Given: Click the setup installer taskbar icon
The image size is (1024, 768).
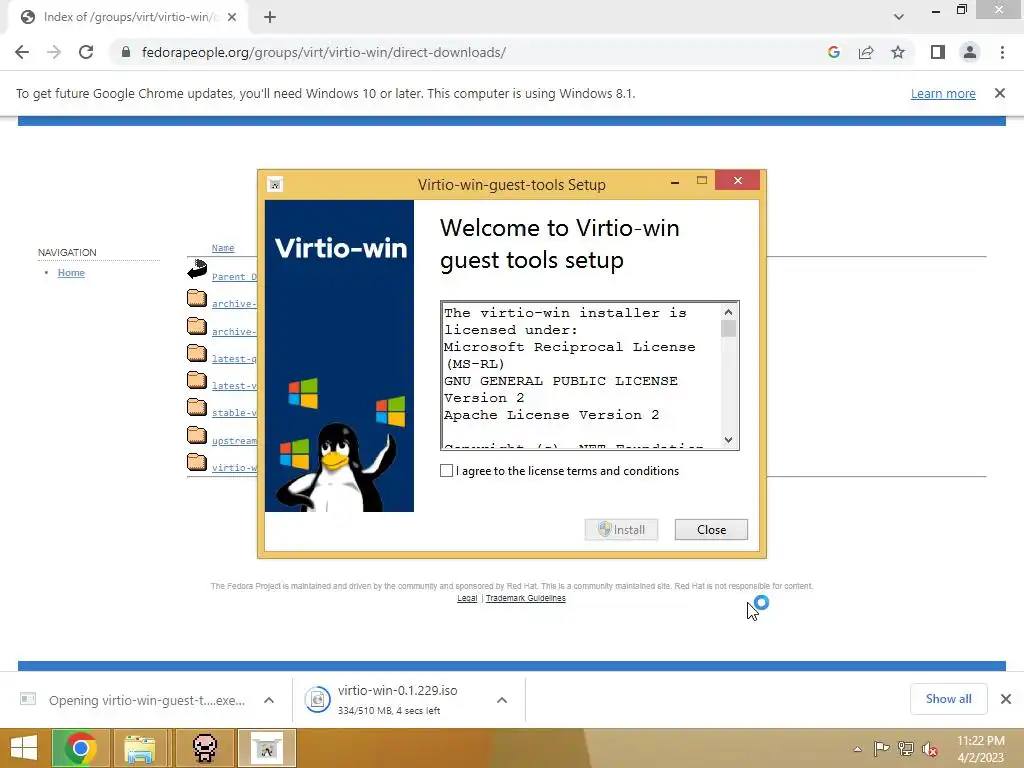Looking at the screenshot, I should (x=266, y=748).
